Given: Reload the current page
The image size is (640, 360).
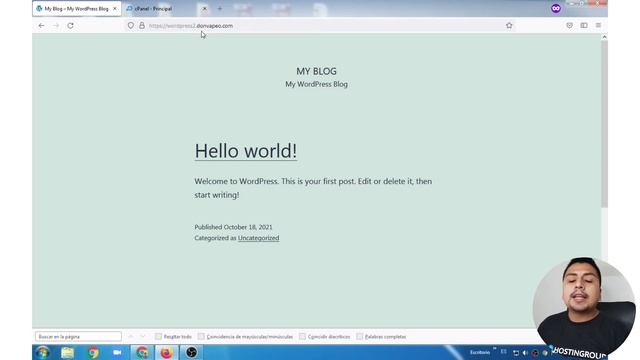Looking at the screenshot, I should point(70,25).
